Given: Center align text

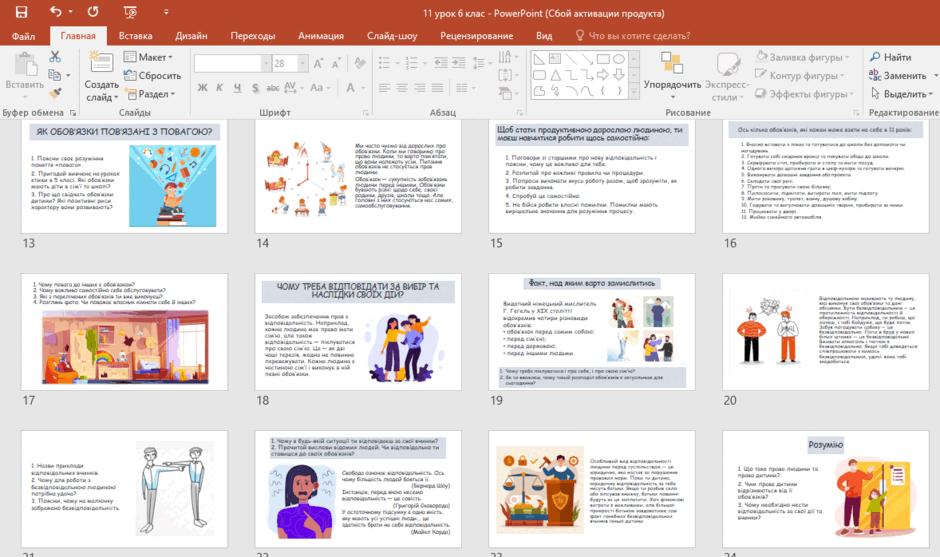Looking at the screenshot, I should [402, 88].
